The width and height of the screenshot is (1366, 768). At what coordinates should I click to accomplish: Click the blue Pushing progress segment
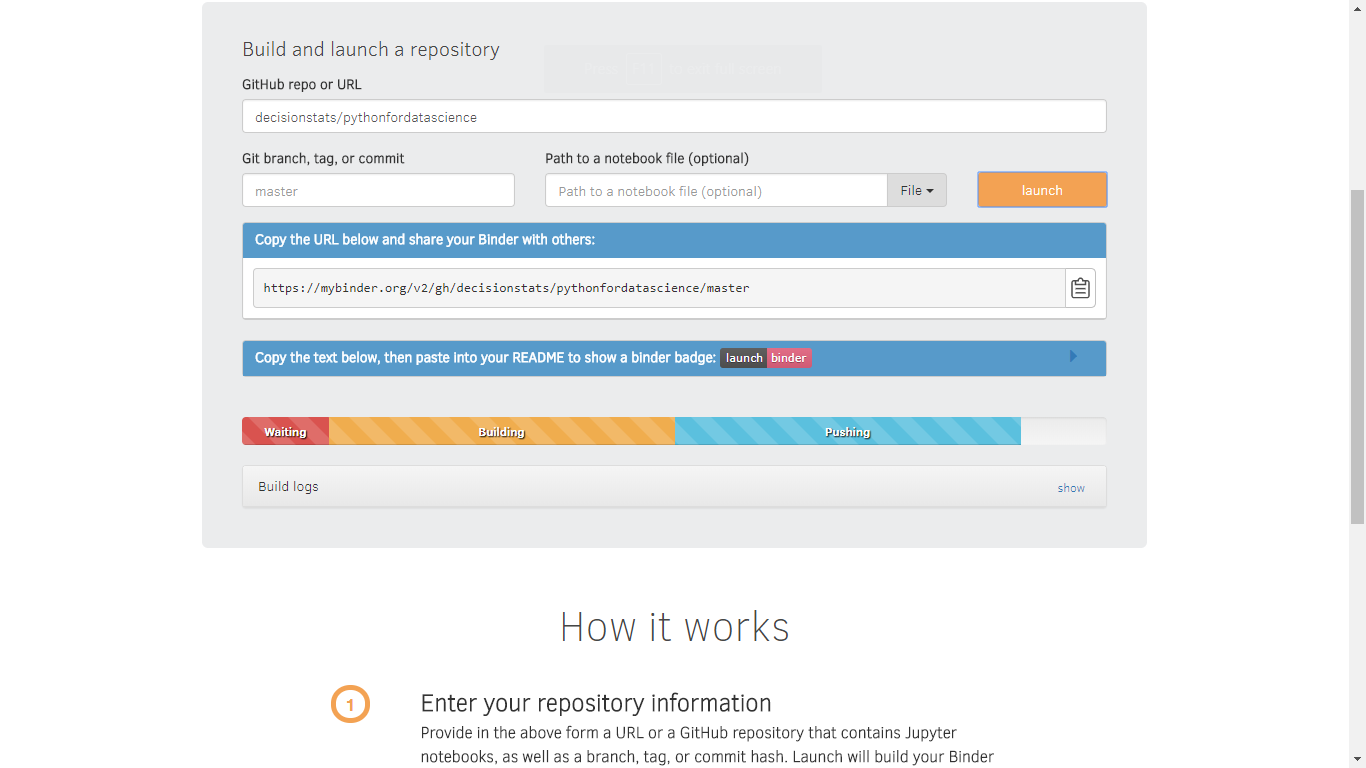point(847,432)
